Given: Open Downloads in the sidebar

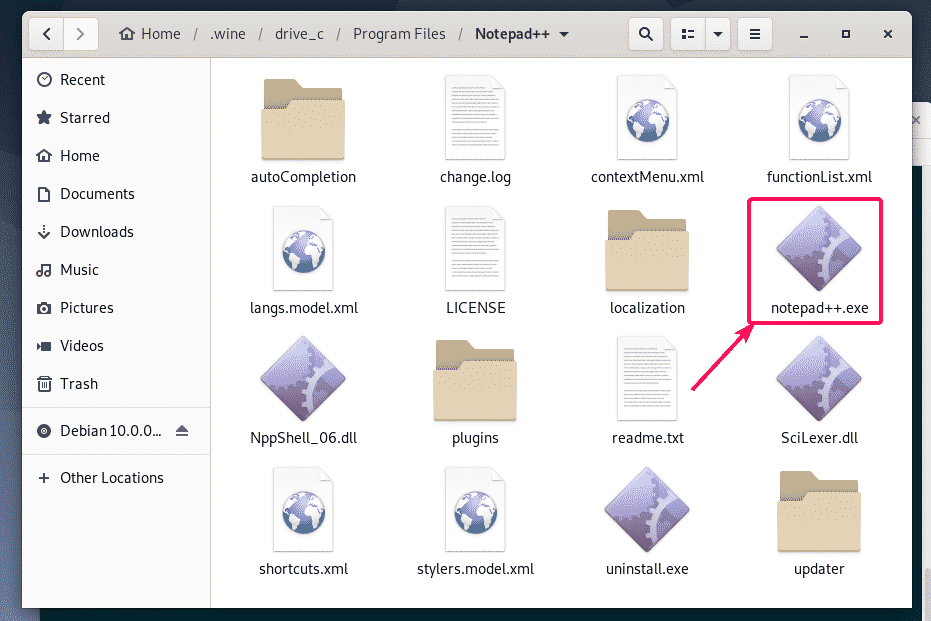Looking at the screenshot, I should pyautogui.click(x=116, y=232).
